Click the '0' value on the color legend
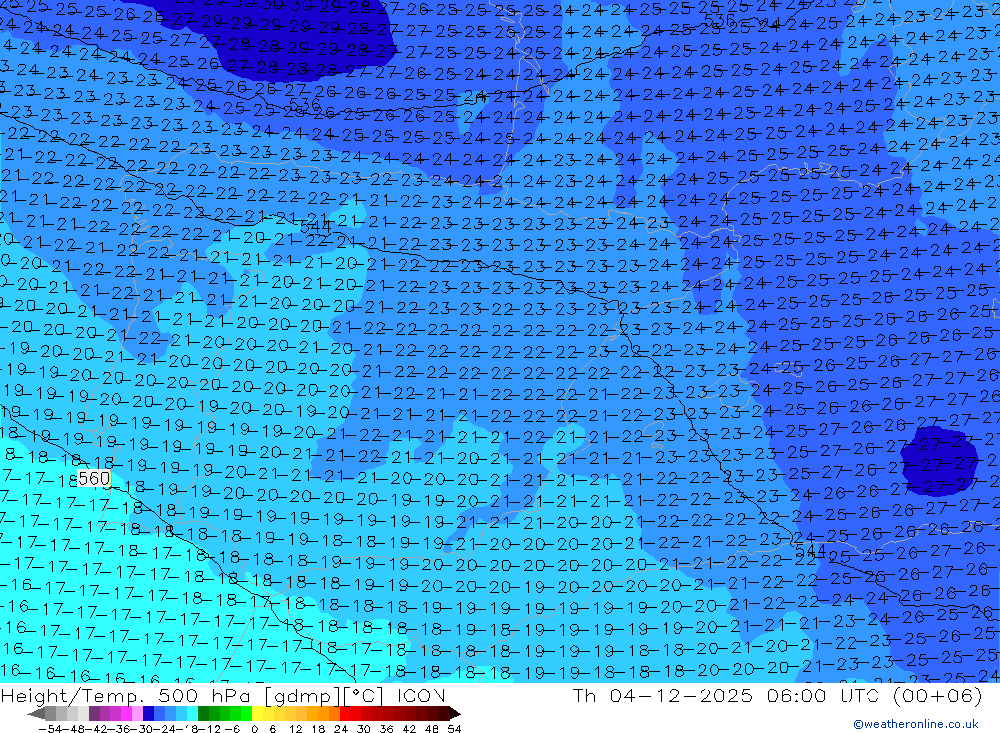This screenshot has width=1000, height=733. click(254, 729)
